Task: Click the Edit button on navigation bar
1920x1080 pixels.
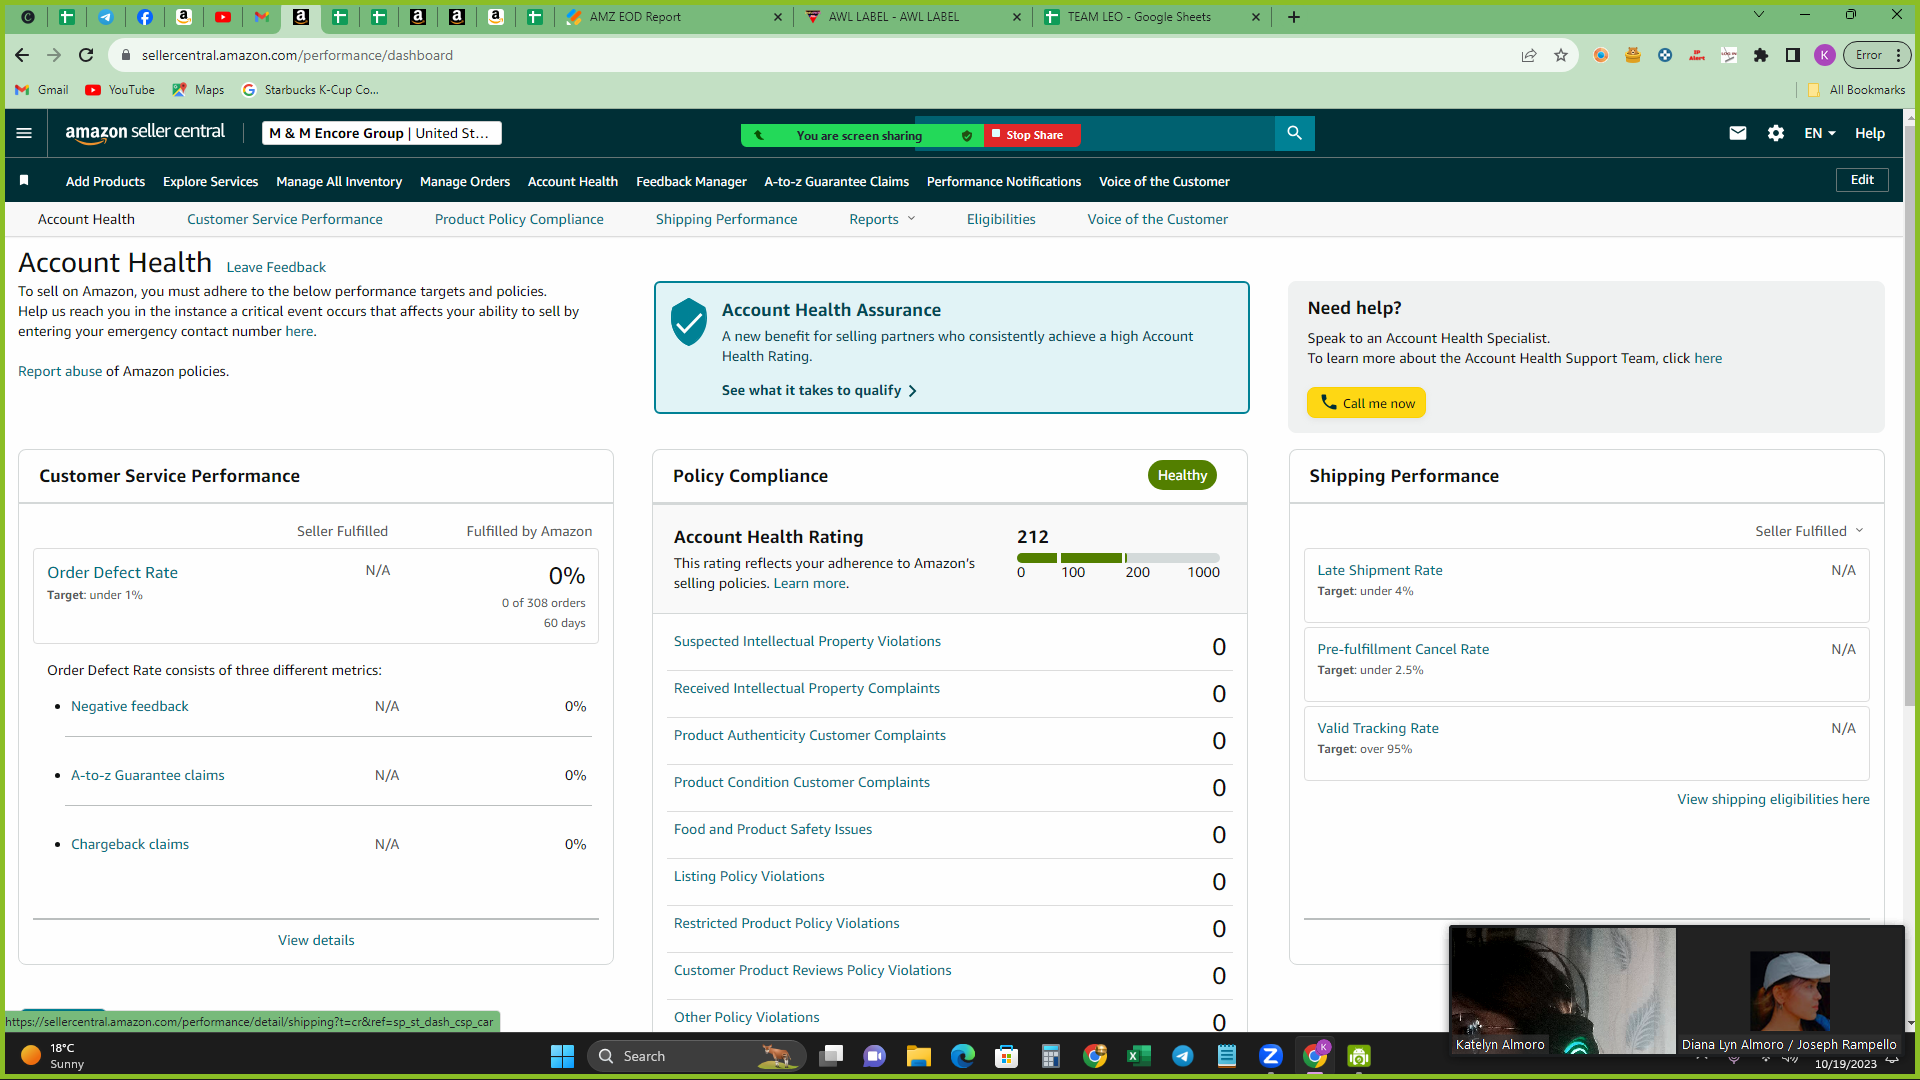Action: [1862, 180]
